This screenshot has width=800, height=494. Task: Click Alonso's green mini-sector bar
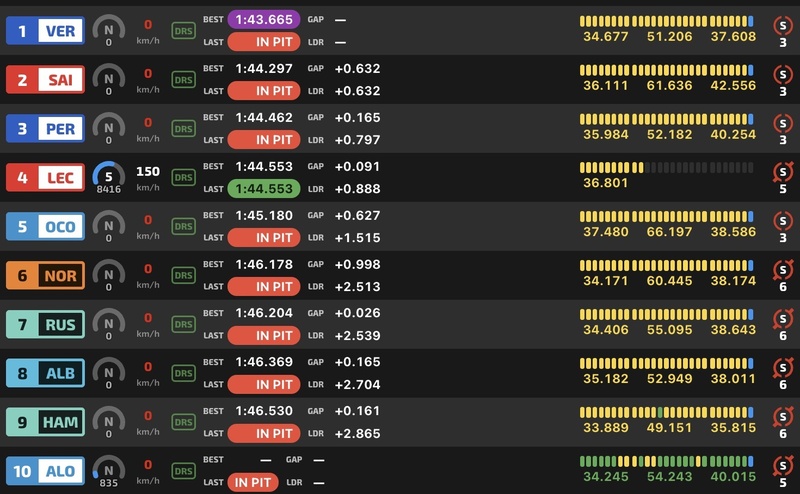(x=666, y=461)
